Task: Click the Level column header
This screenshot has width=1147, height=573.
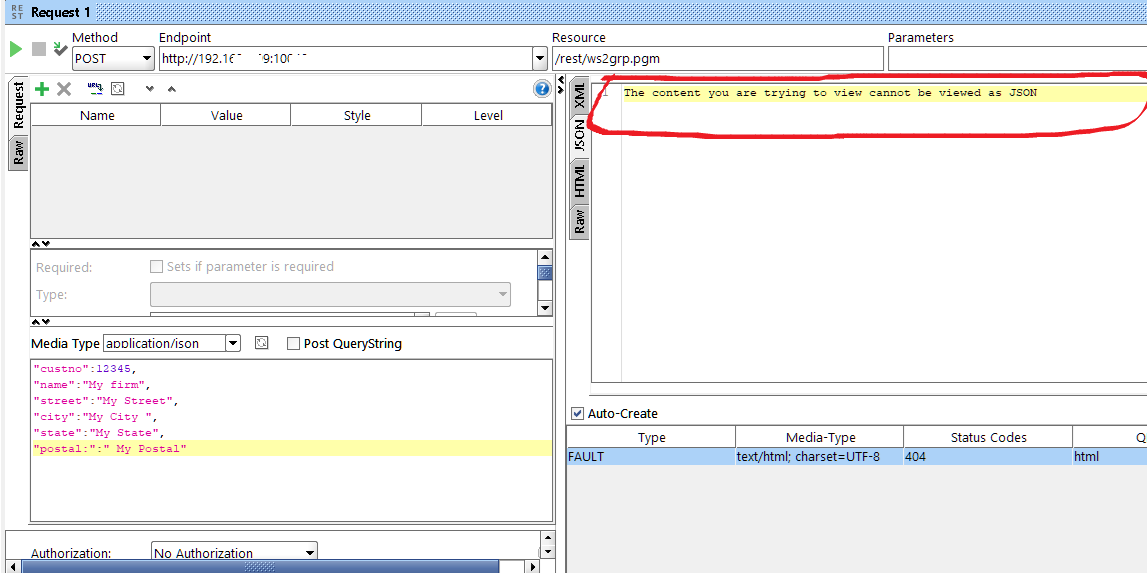Action: point(488,116)
